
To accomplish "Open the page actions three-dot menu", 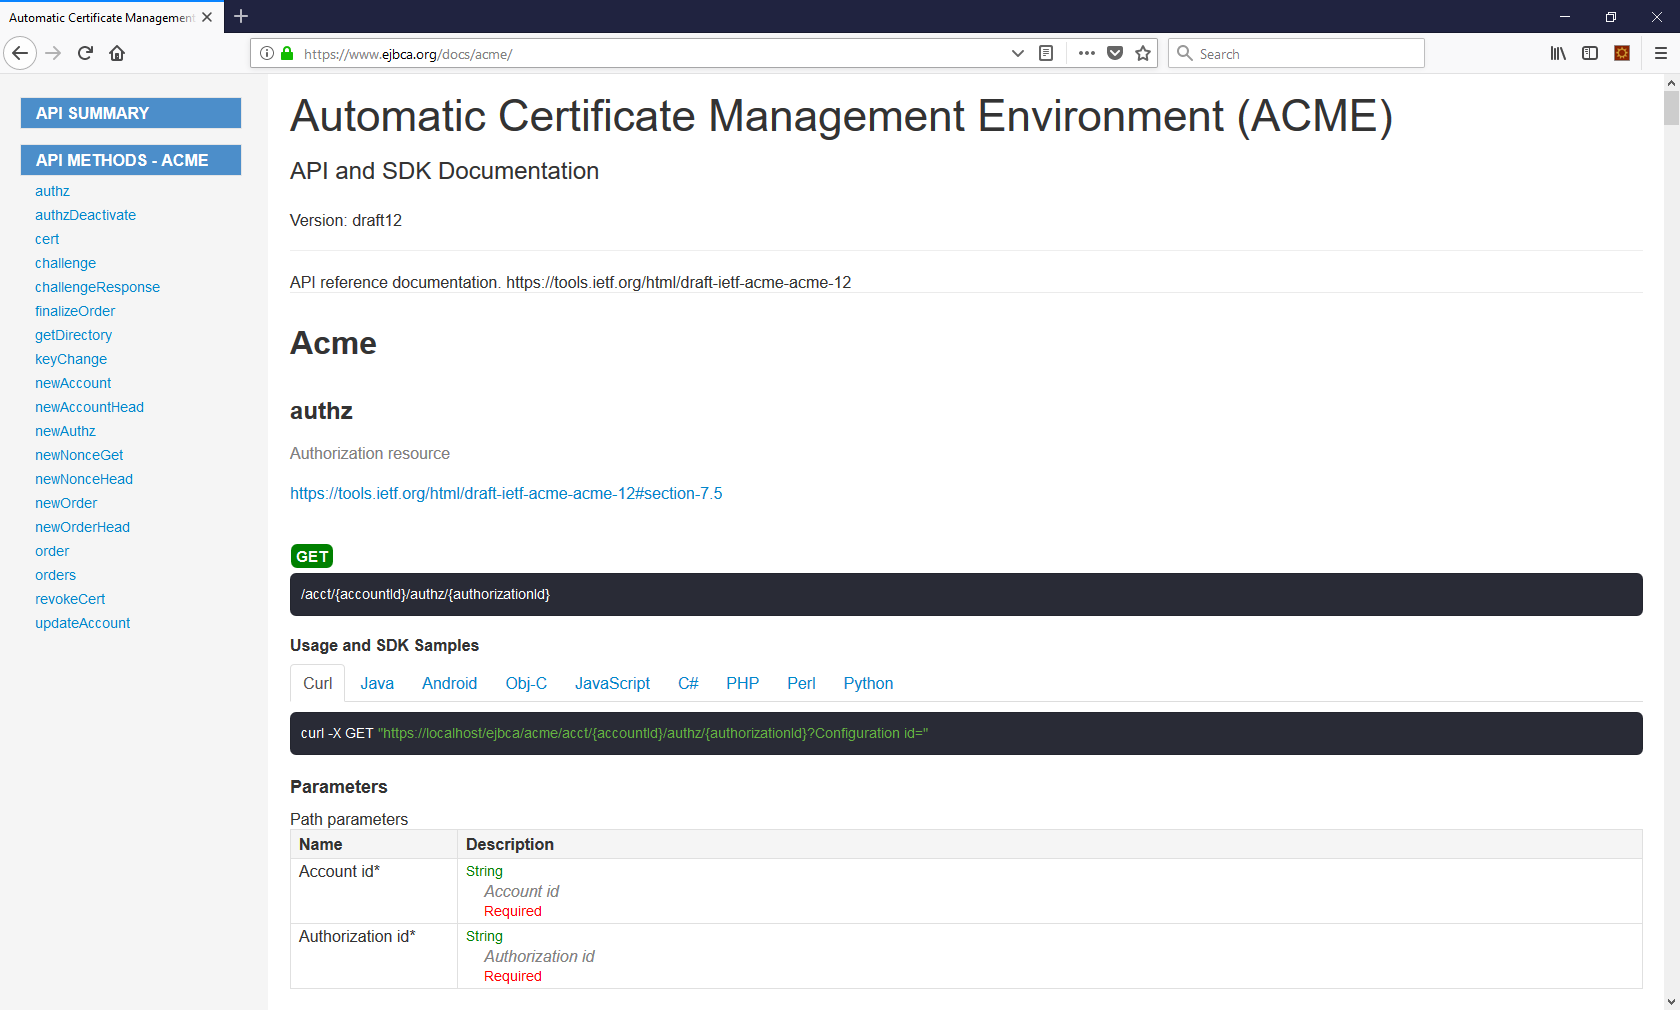I will coord(1087,53).
